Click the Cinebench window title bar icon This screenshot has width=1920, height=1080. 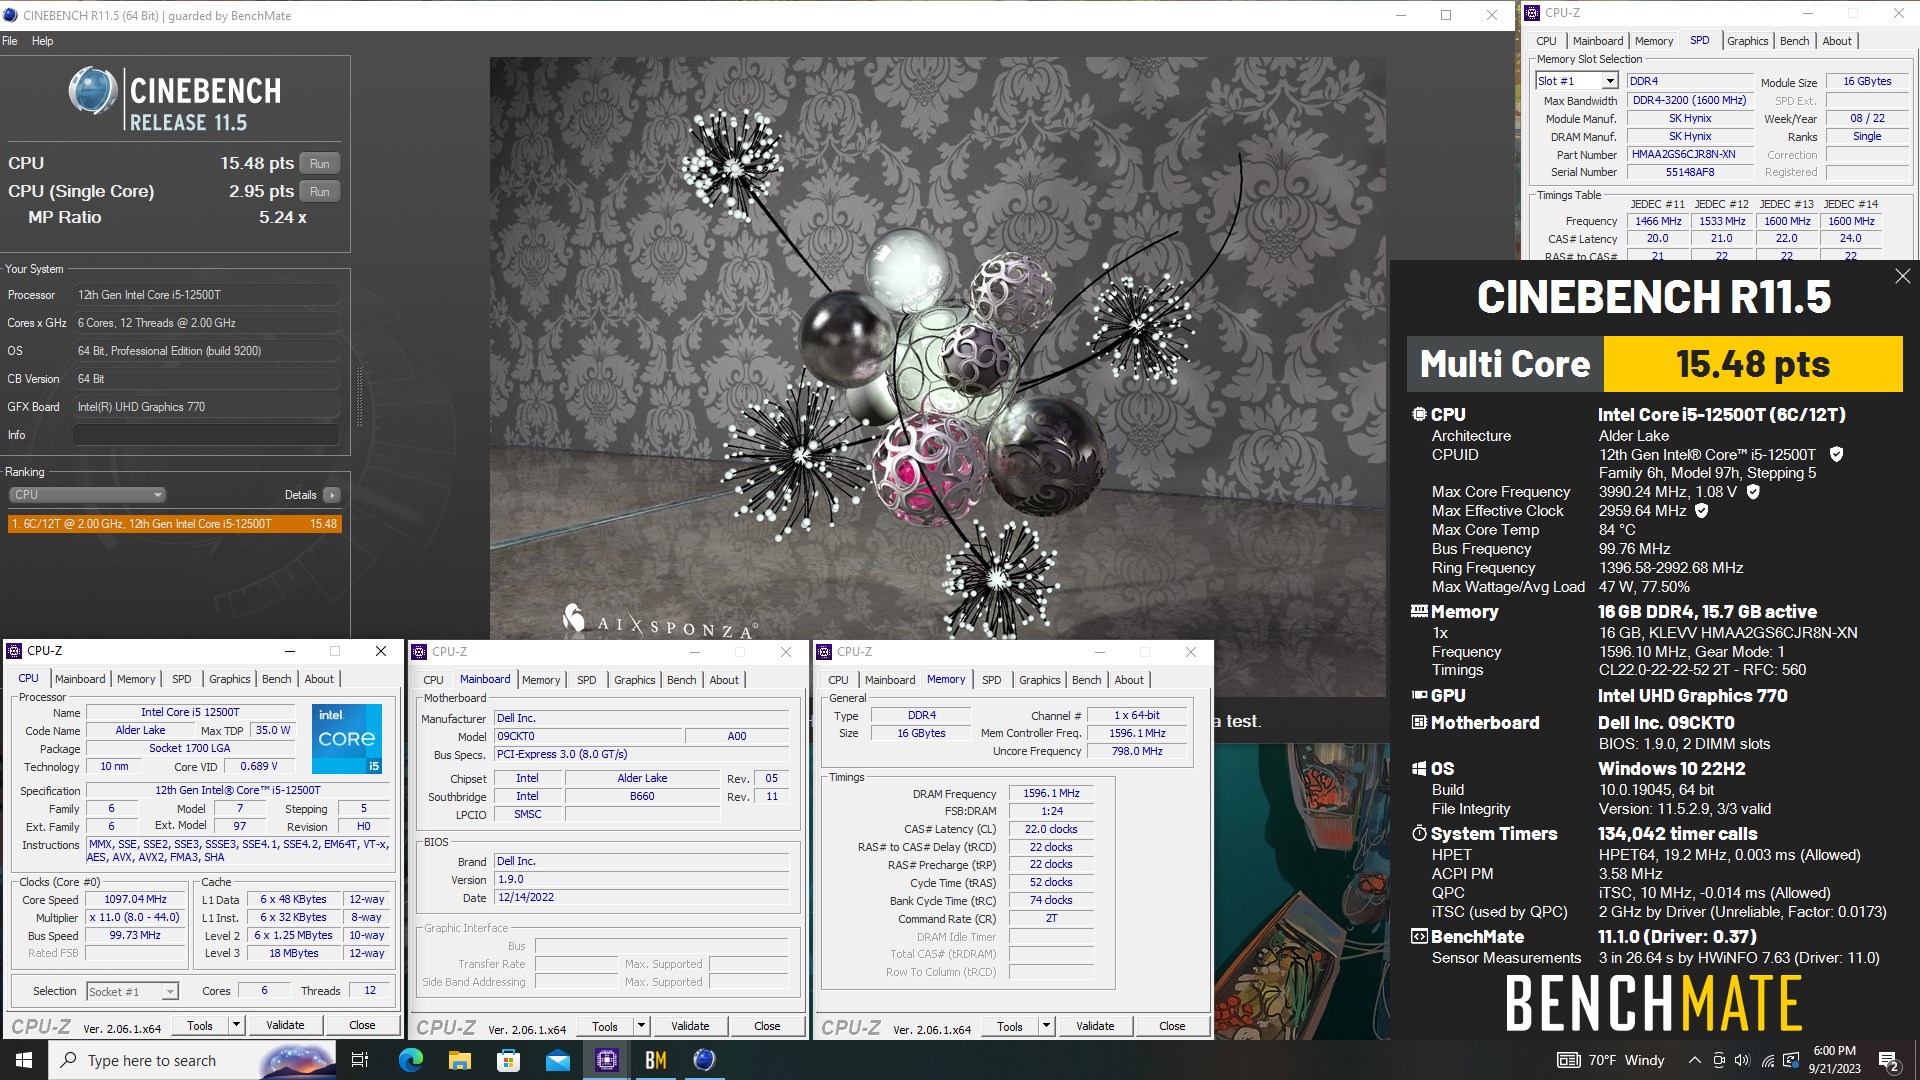(11, 15)
